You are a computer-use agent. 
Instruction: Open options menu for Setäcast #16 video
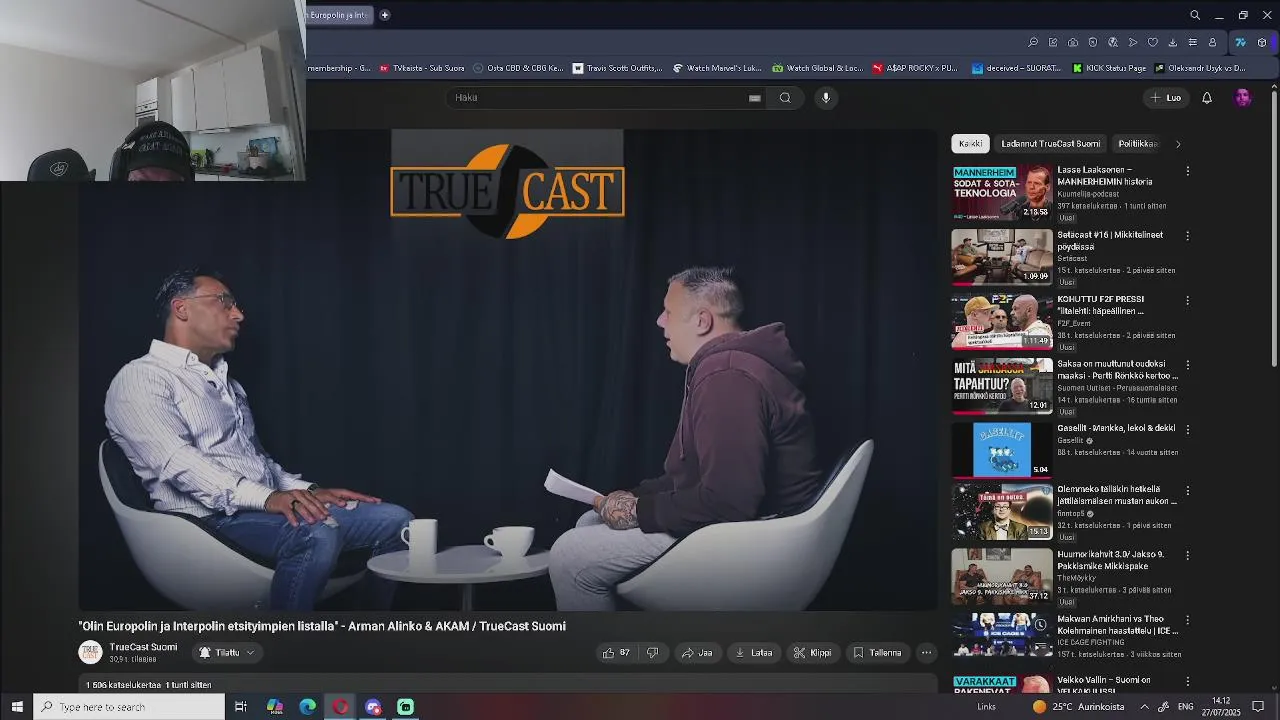click(1187, 236)
